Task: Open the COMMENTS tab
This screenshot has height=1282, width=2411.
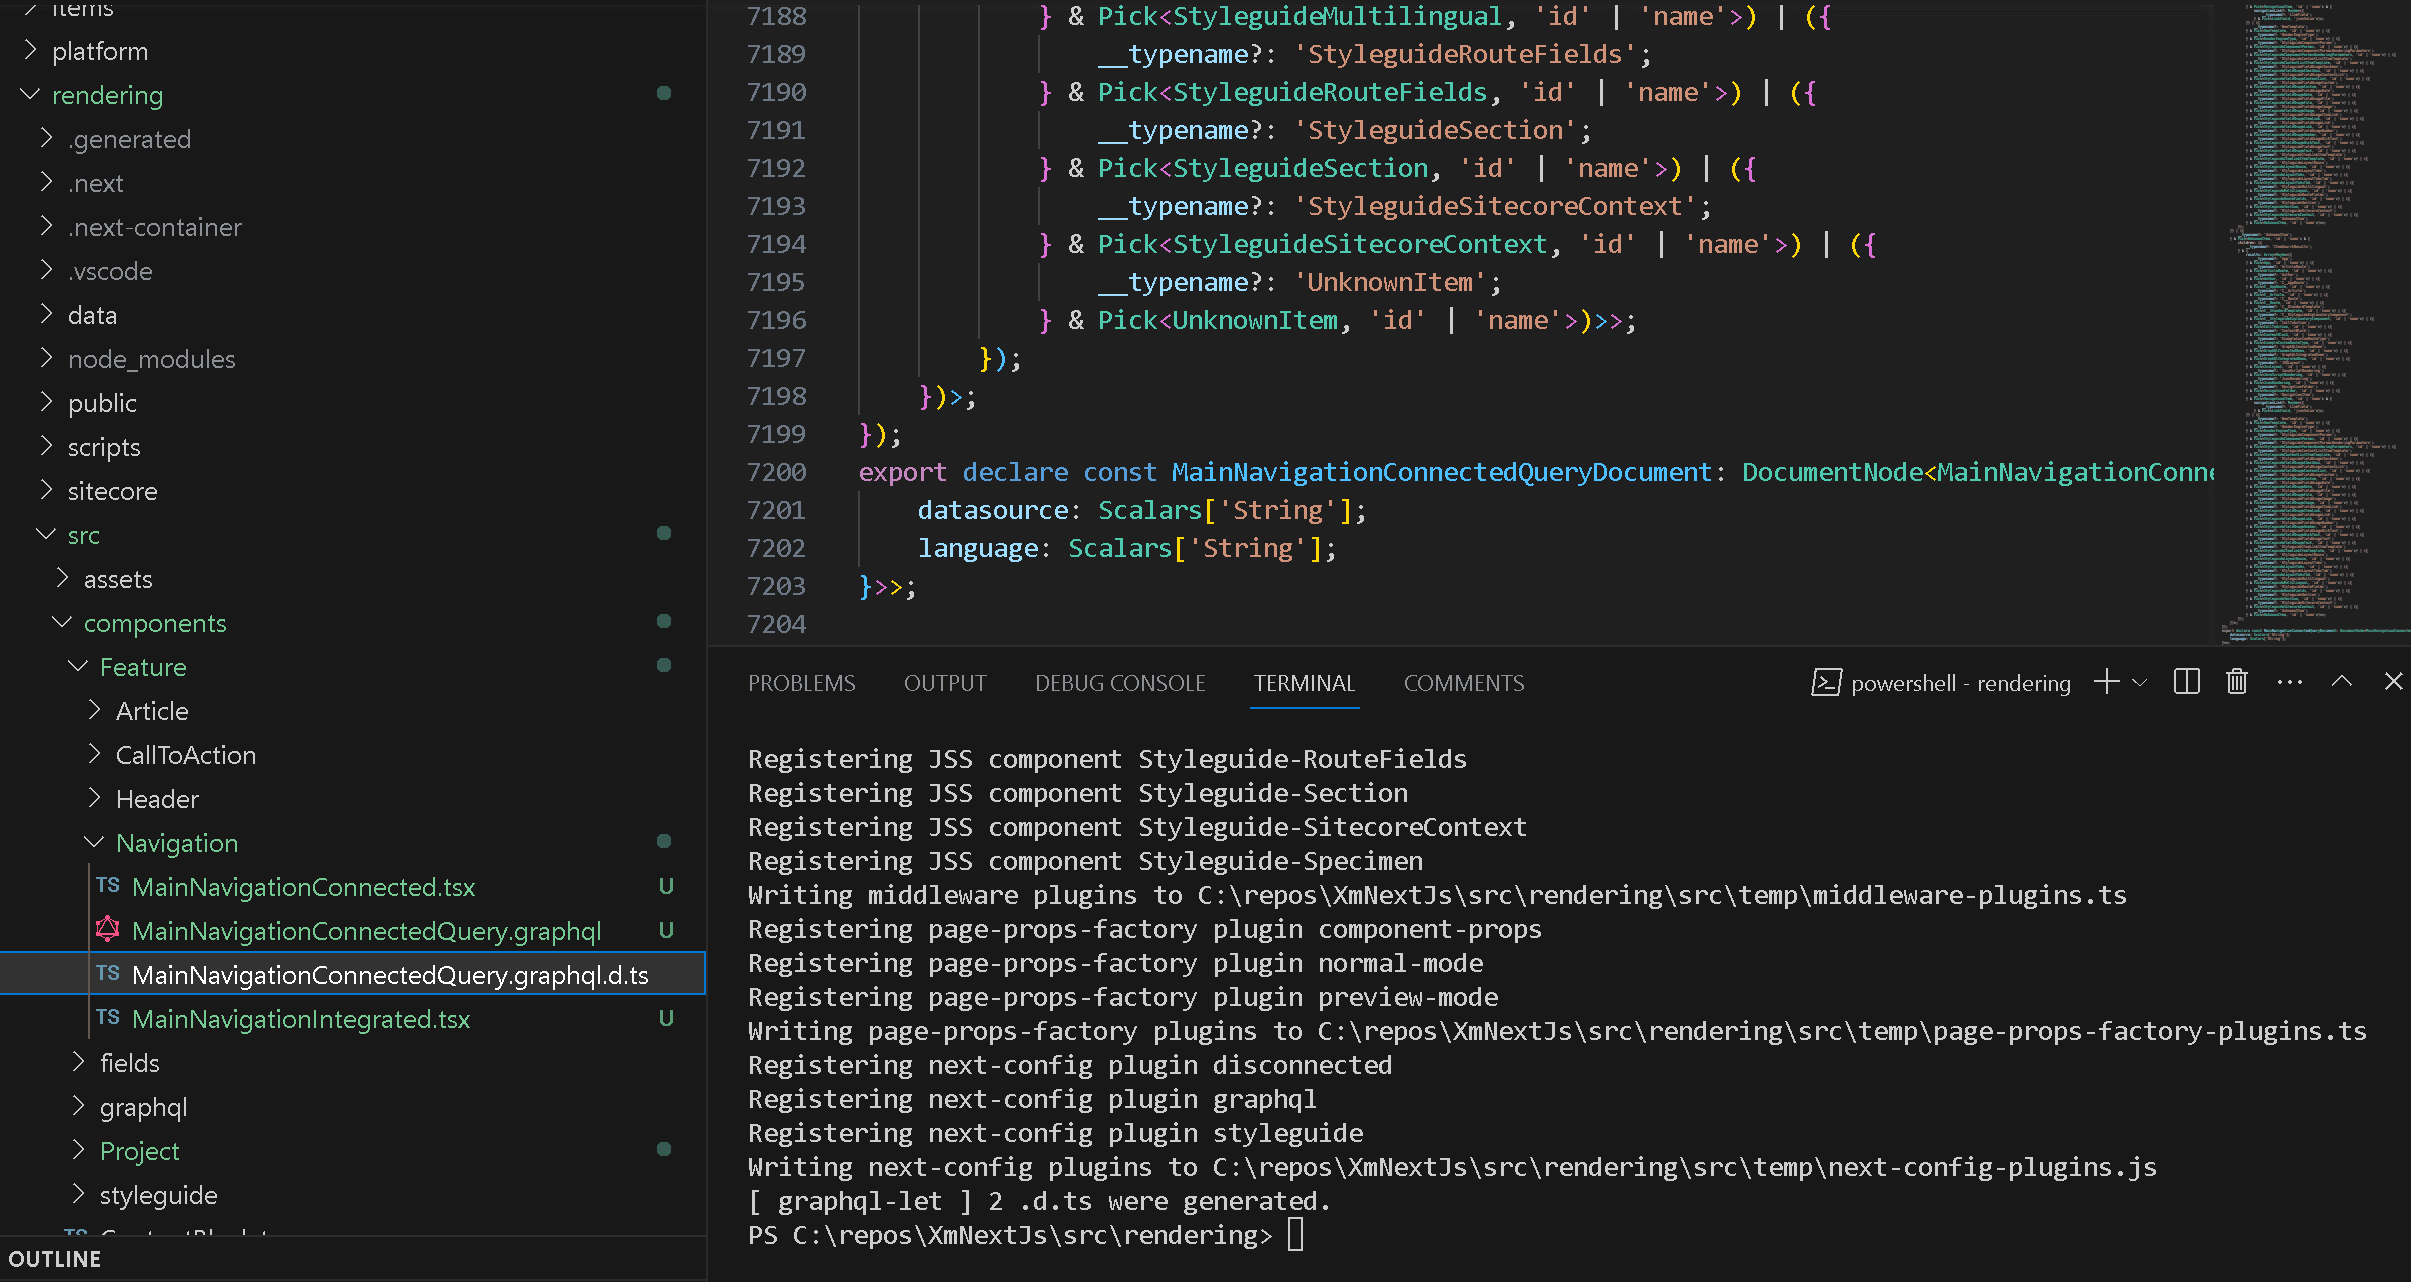Action: point(1463,683)
